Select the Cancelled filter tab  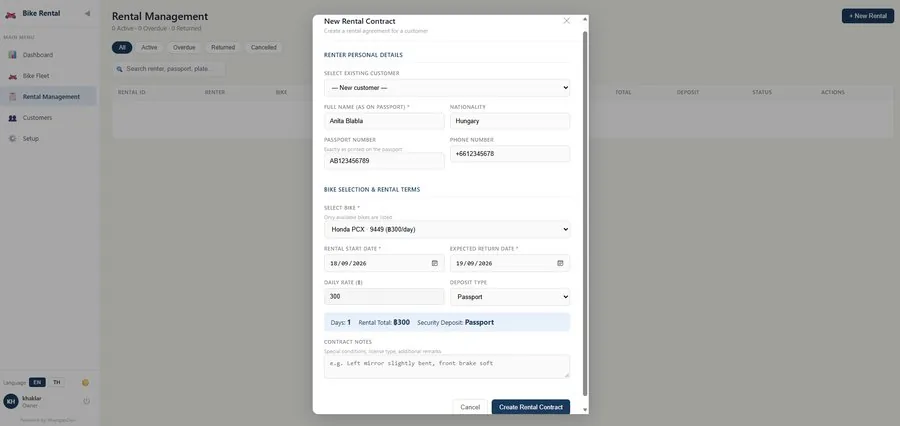click(x=263, y=48)
